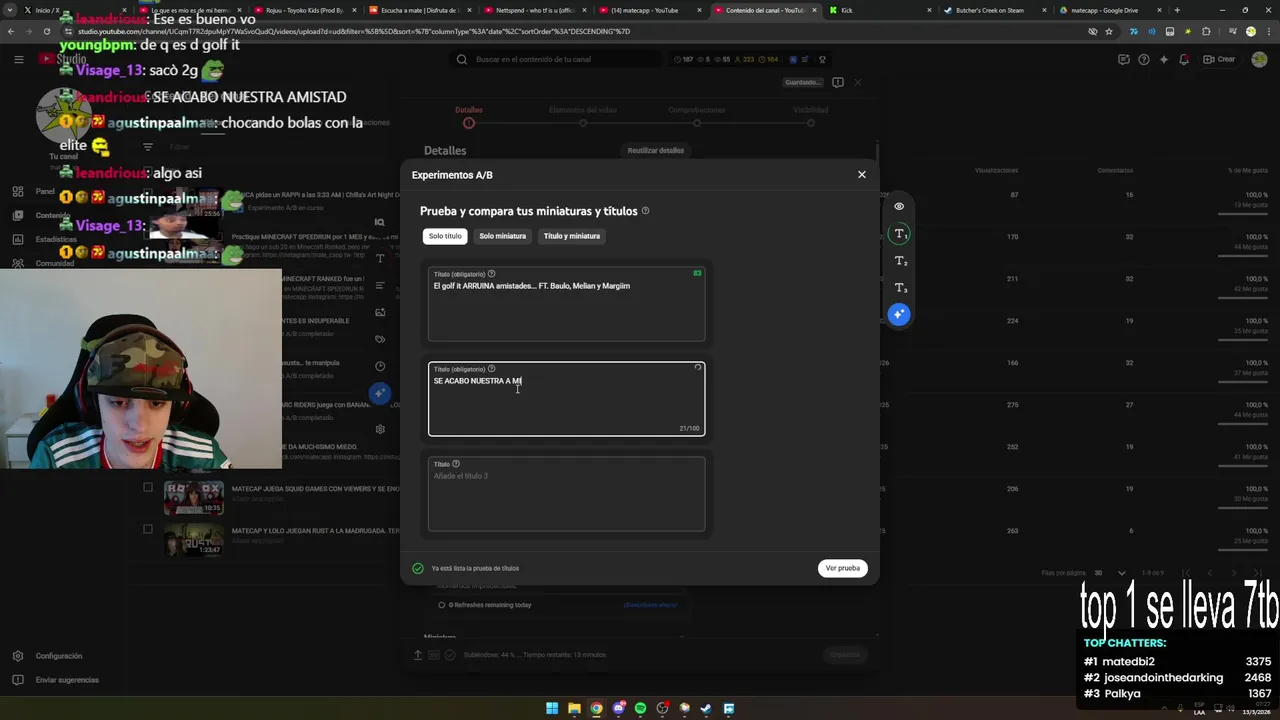Viewport: 1280px width, 720px height.
Task: Open help next to Prueba y compara heading
Action: (x=645, y=211)
